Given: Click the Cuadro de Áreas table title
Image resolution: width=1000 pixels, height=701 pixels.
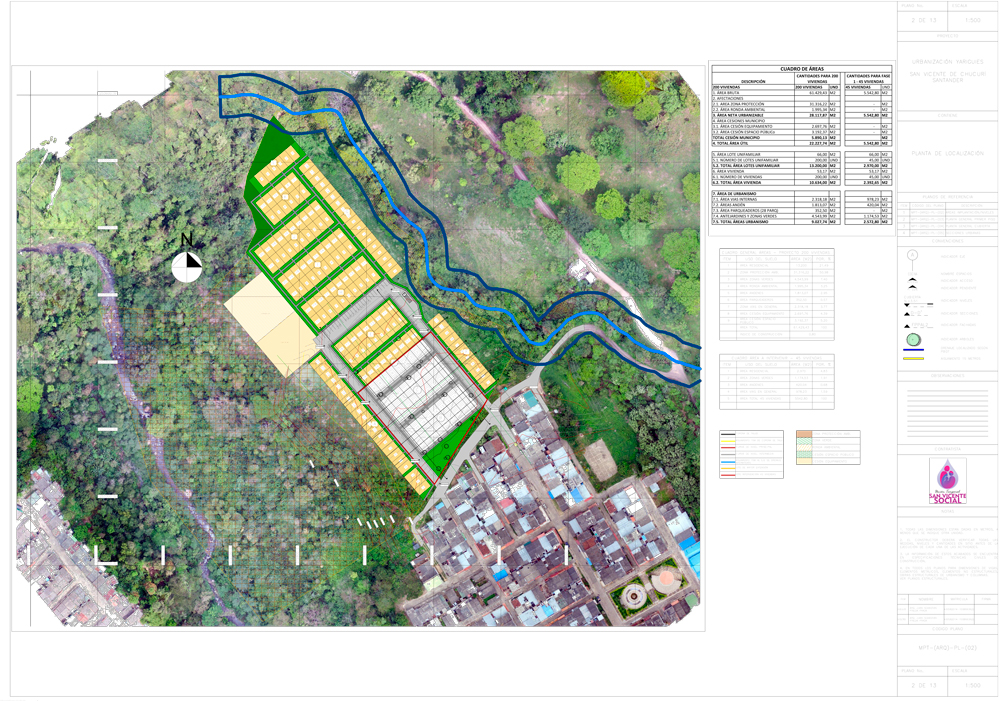Looking at the screenshot, I should point(801,69).
